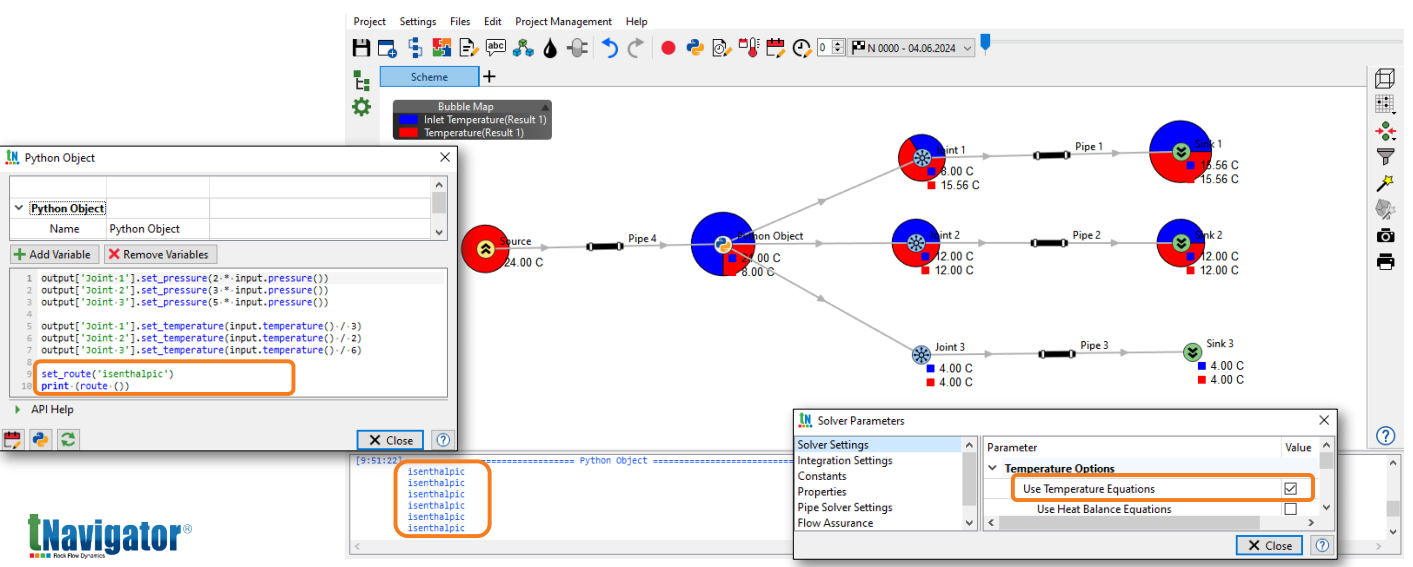This screenshot has height=567, width=1413.
Task: Click Close button in Solver Parameters dialog
Action: pyautogui.click(x=1270, y=545)
